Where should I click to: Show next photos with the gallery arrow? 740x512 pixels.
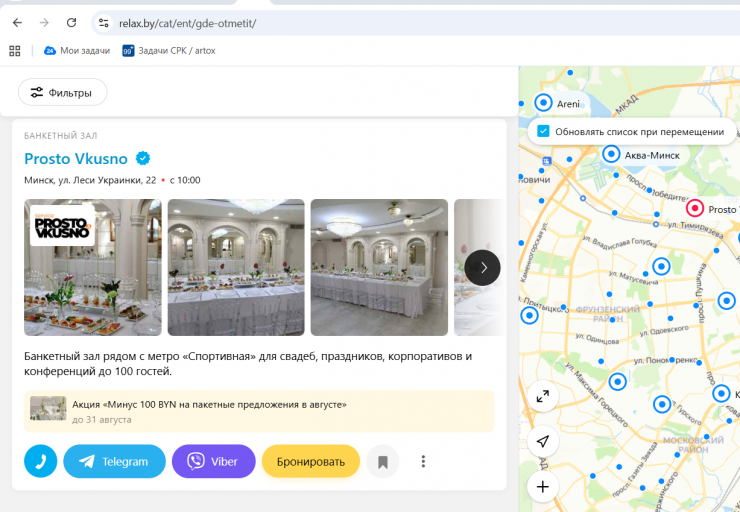click(x=482, y=268)
